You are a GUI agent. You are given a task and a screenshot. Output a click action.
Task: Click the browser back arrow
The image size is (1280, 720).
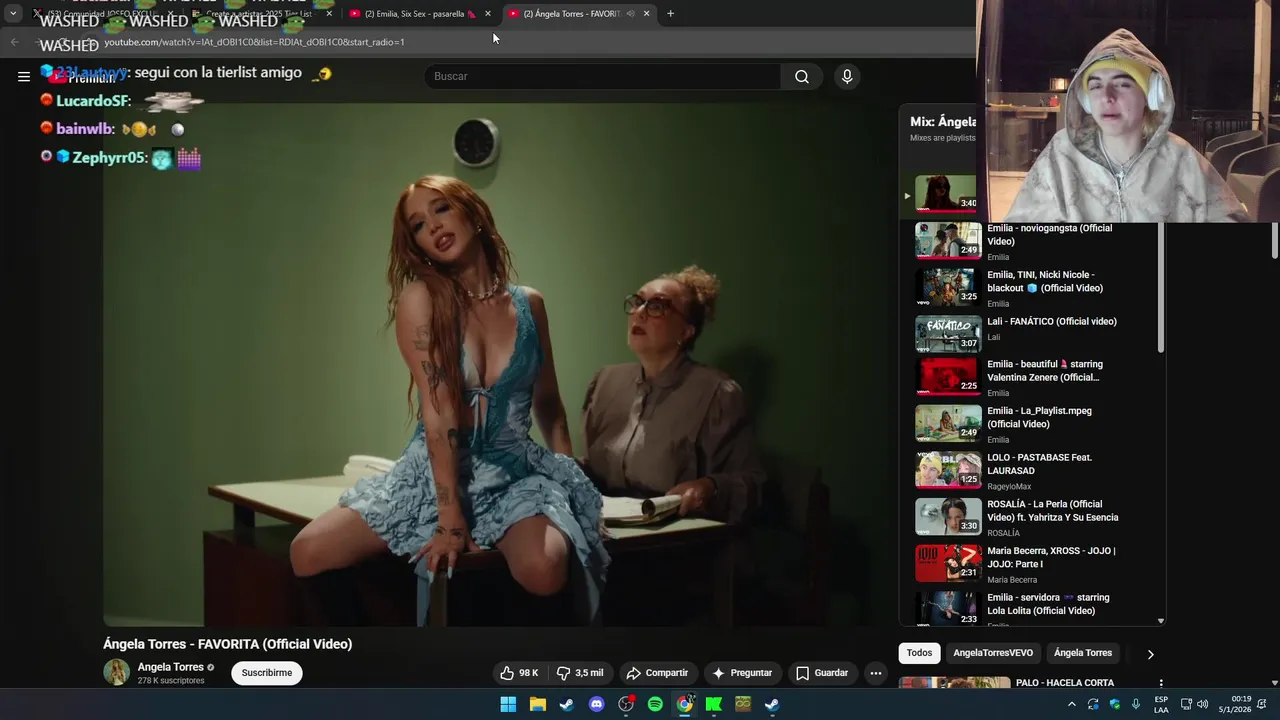[x=14, y=42]
